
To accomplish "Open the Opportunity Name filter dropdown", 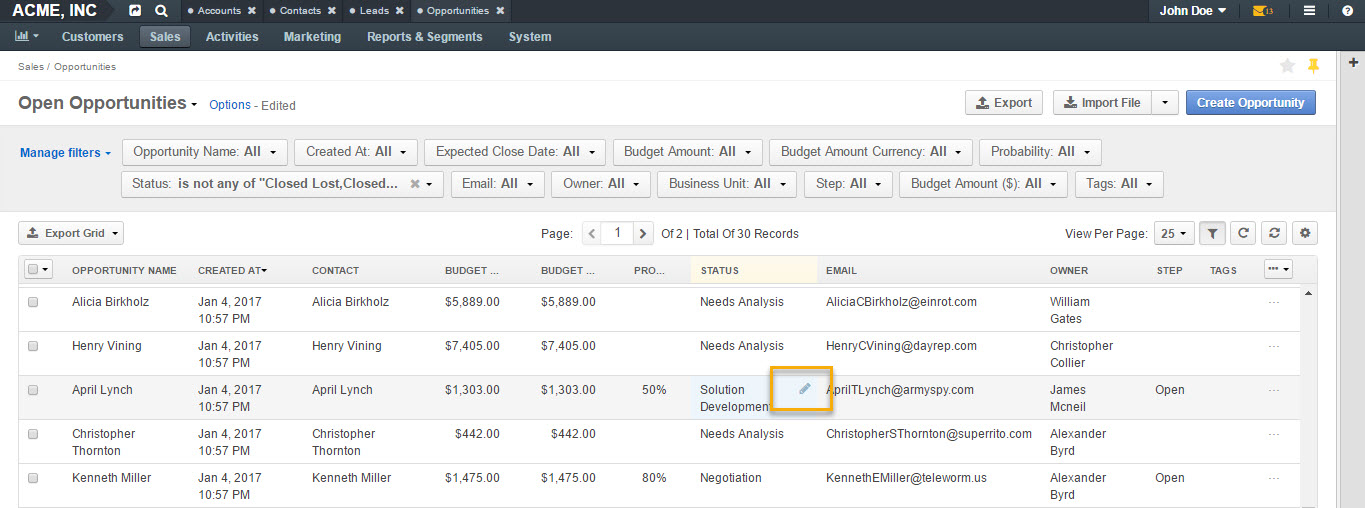I will [x=205, y=152].
